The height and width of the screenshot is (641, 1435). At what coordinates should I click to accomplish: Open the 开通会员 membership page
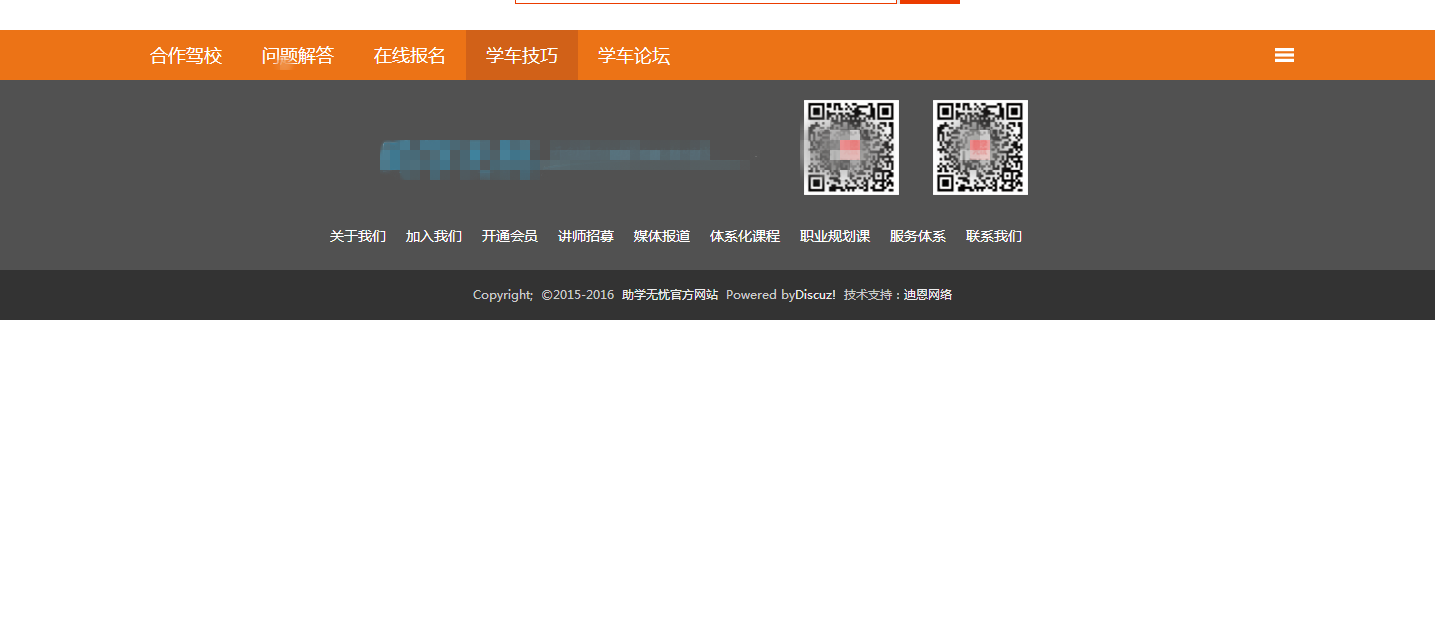tap(509, 236)
